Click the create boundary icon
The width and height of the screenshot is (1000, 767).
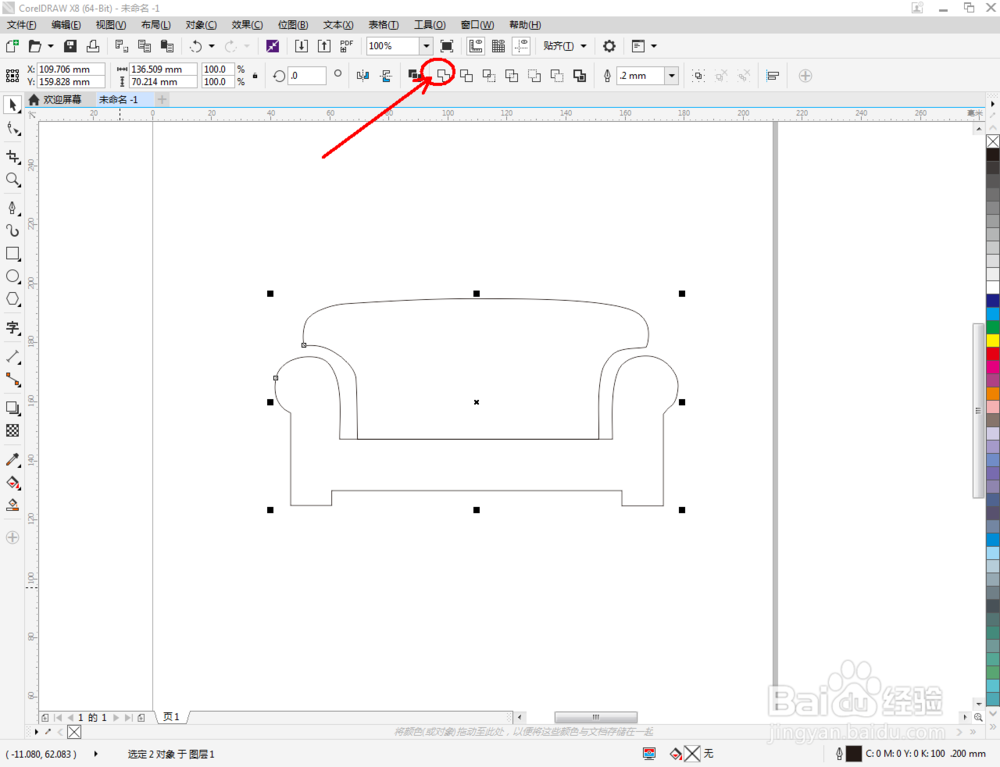[x=580, y=76]
